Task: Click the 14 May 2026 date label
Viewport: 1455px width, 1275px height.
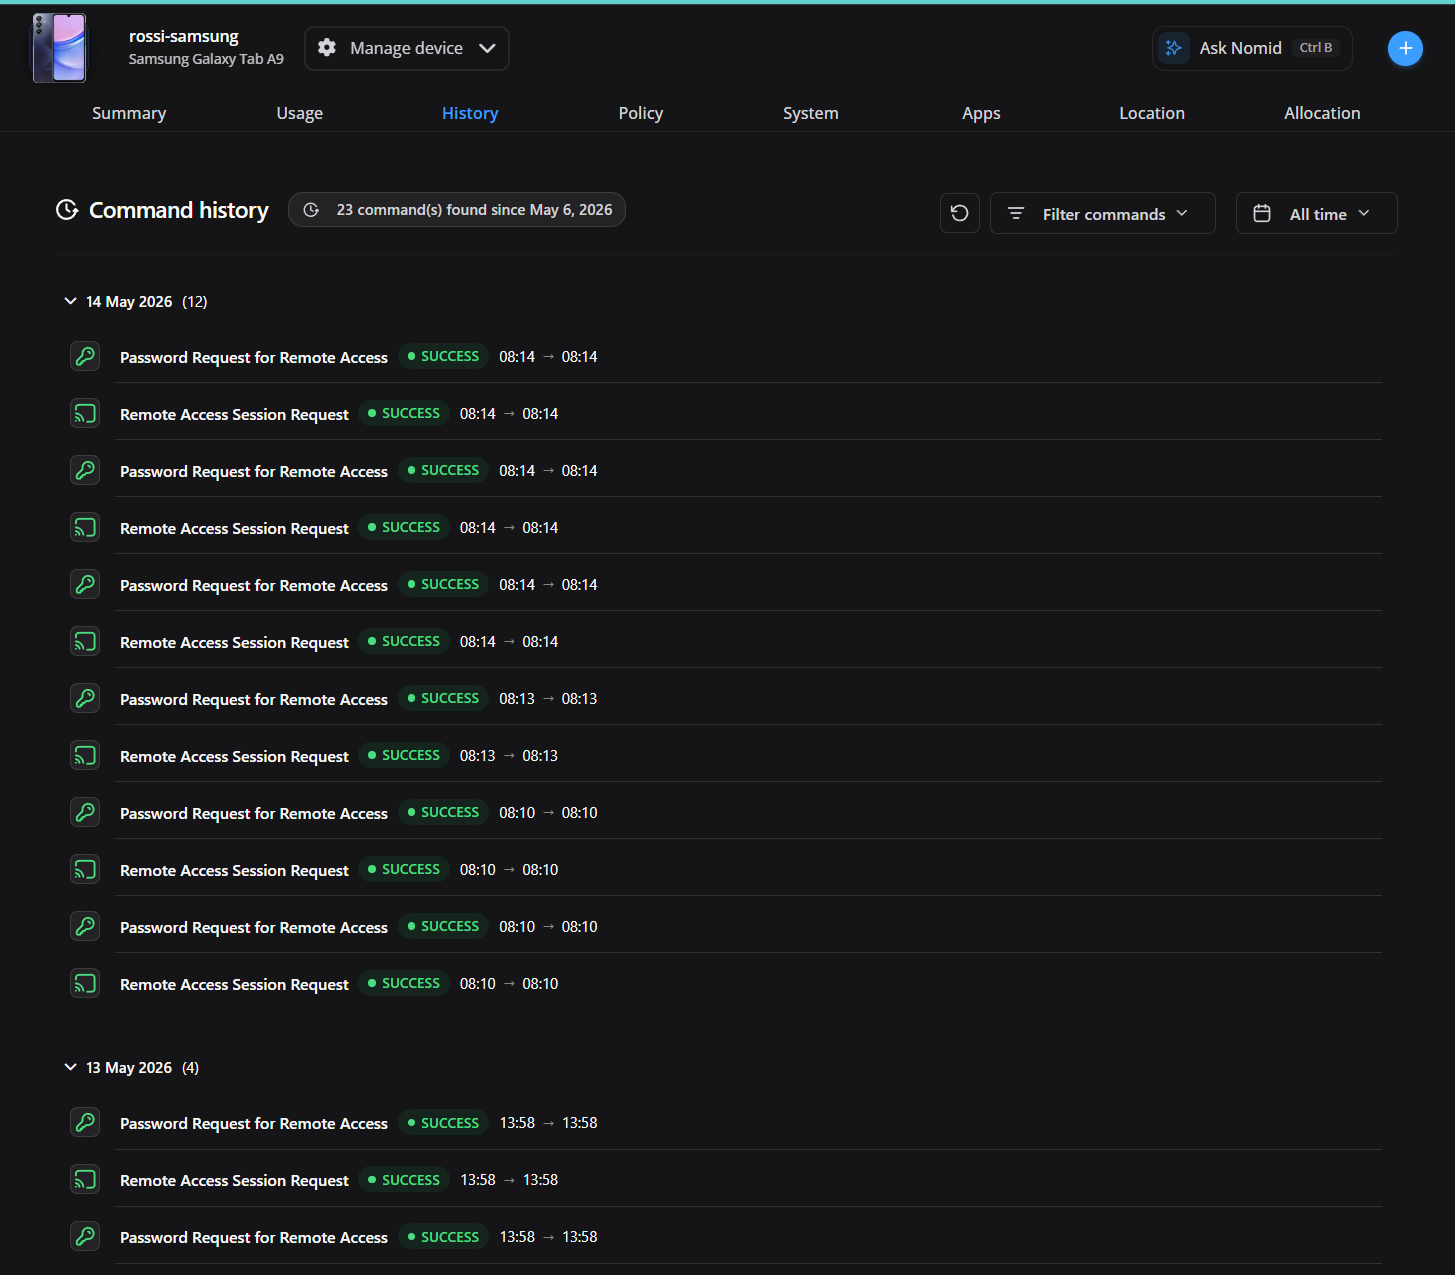Action: click(129, 301)
